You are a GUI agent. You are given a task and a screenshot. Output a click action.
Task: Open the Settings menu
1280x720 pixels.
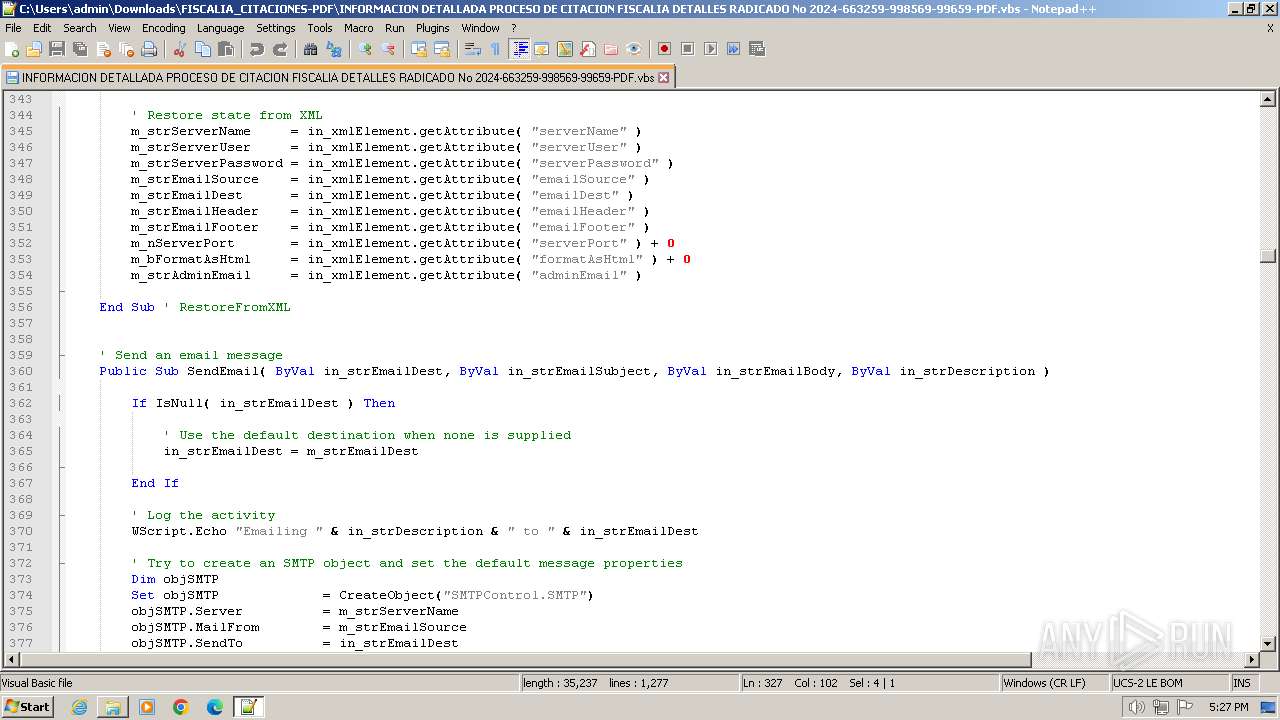click(275, 28)
